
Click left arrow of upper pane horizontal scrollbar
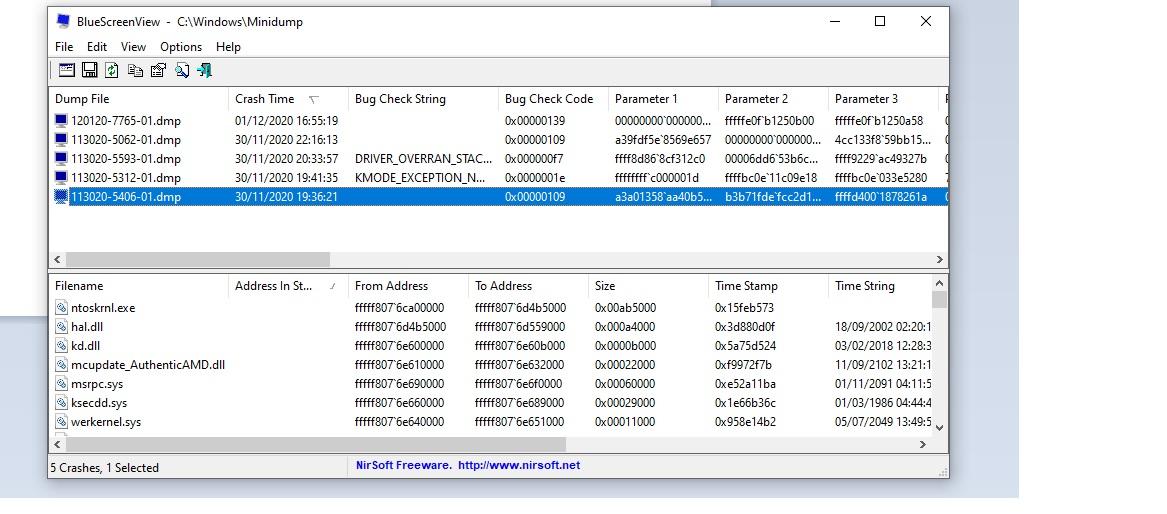[x=57, y=260]
